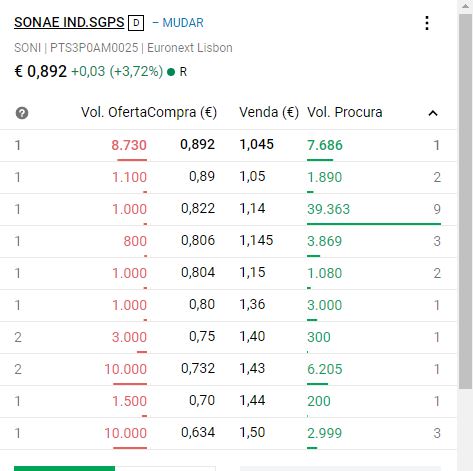Open the three-dot options menu

(427, 23)
